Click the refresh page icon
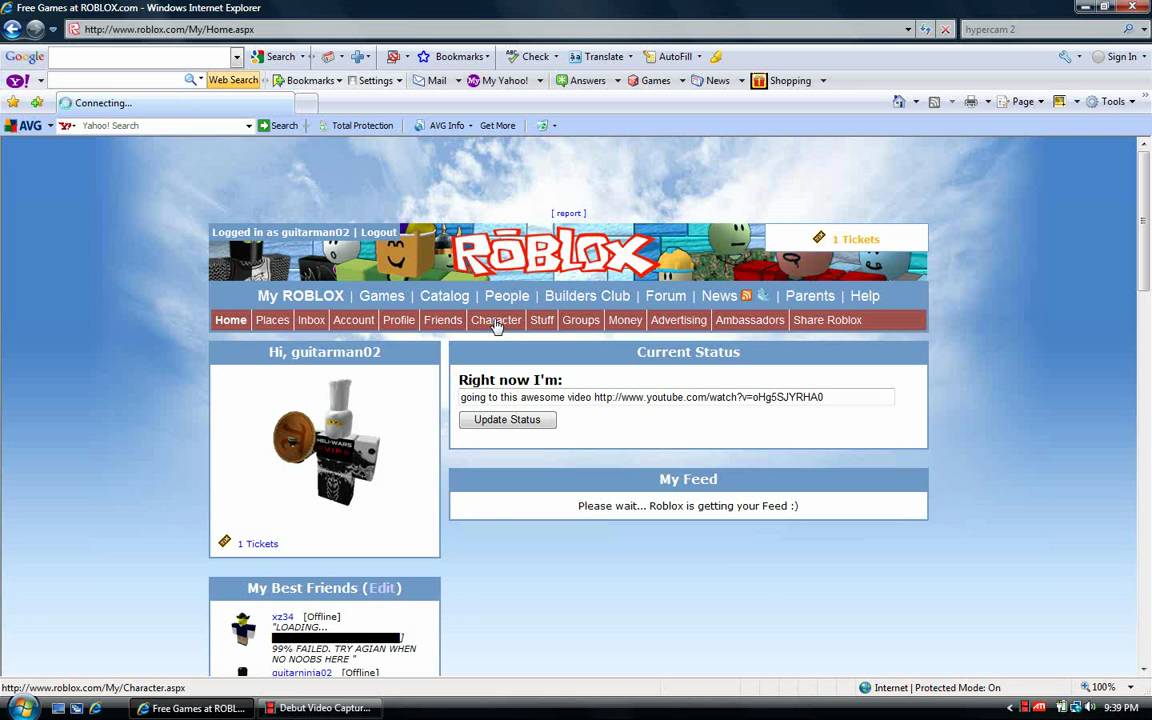Image resolution: width=1152 pixels, height=720 pixels. [x=926, y=29]
